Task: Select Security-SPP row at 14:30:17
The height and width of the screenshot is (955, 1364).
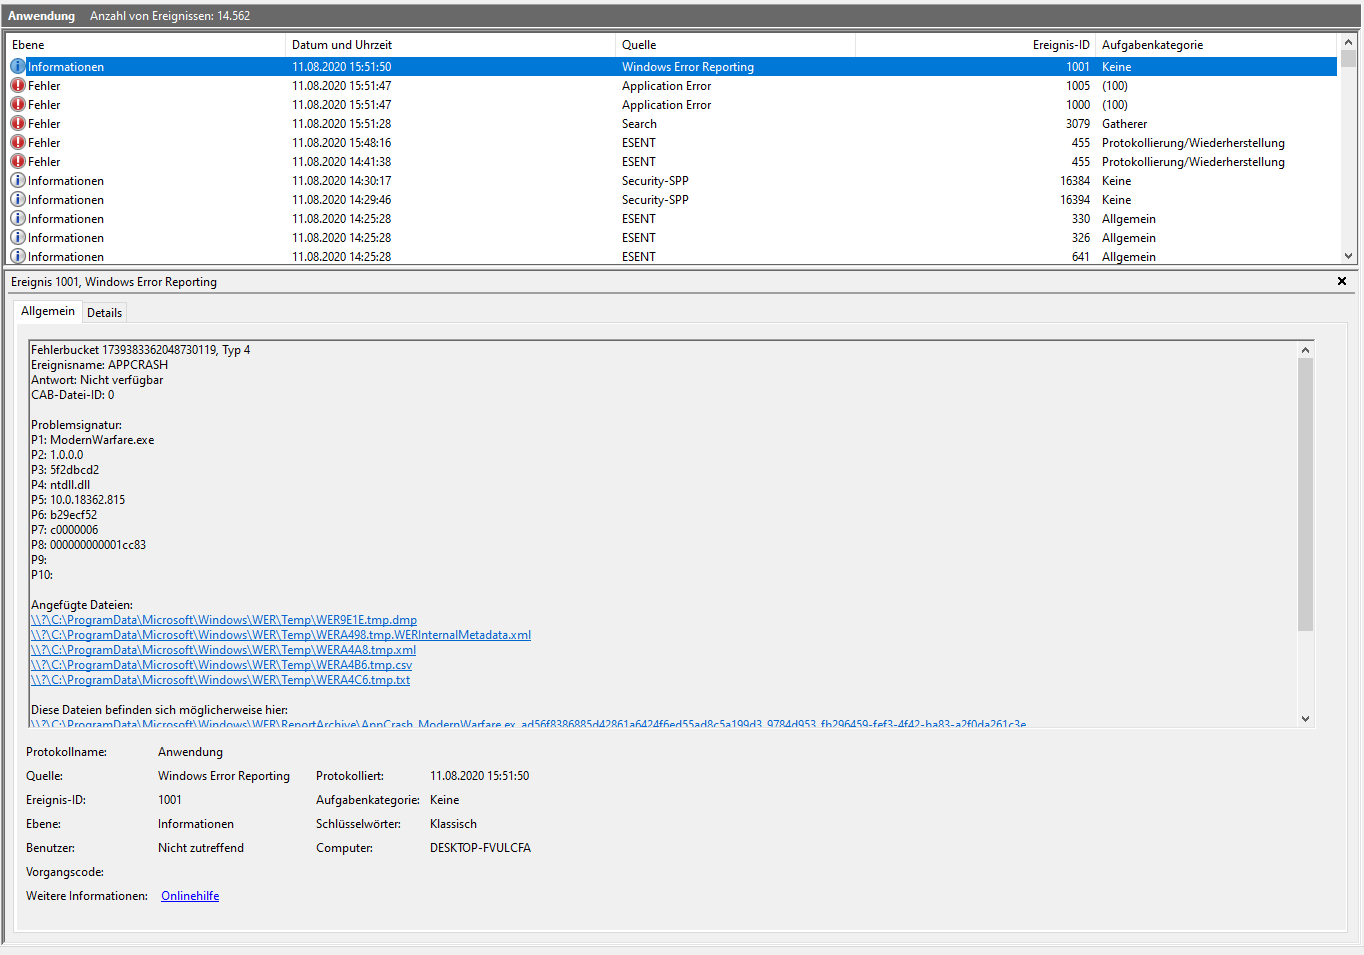Action: coord(671,180)
